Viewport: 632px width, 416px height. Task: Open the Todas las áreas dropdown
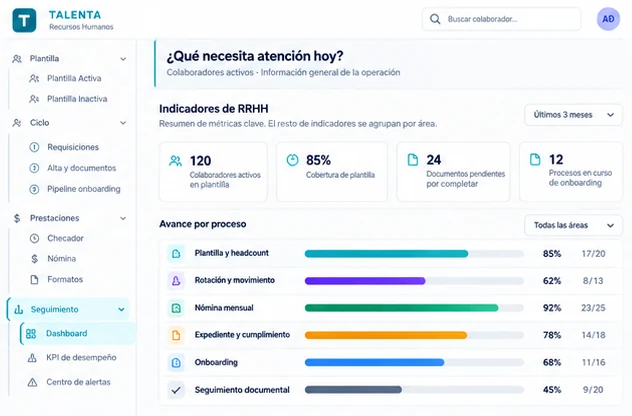573,225
